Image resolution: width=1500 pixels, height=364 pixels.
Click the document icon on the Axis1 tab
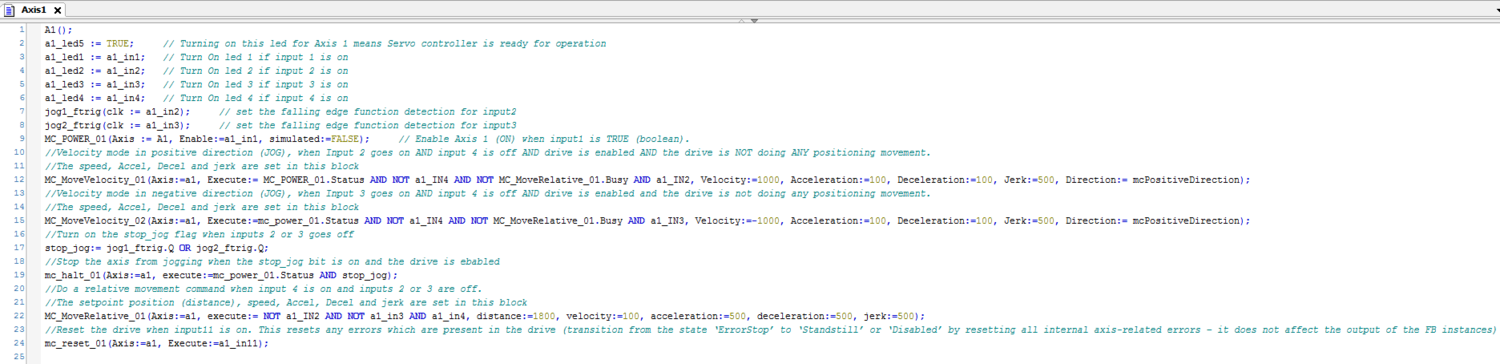(10, 9)
